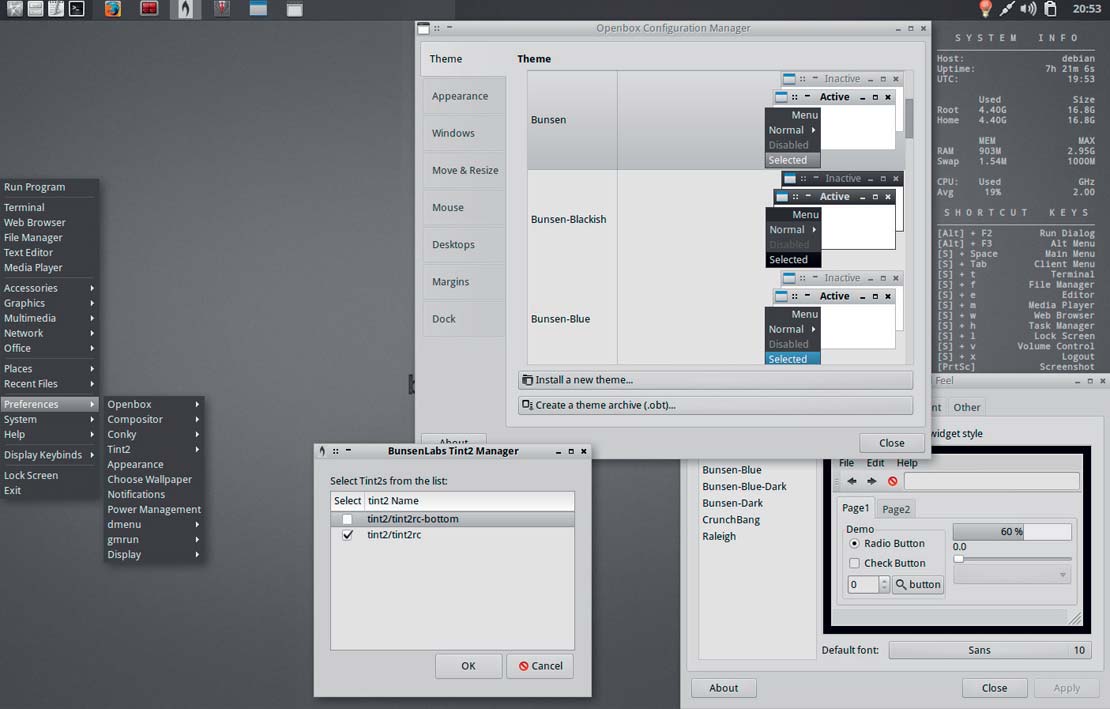Tick the demo Check Button

click(x=854, y=563)
